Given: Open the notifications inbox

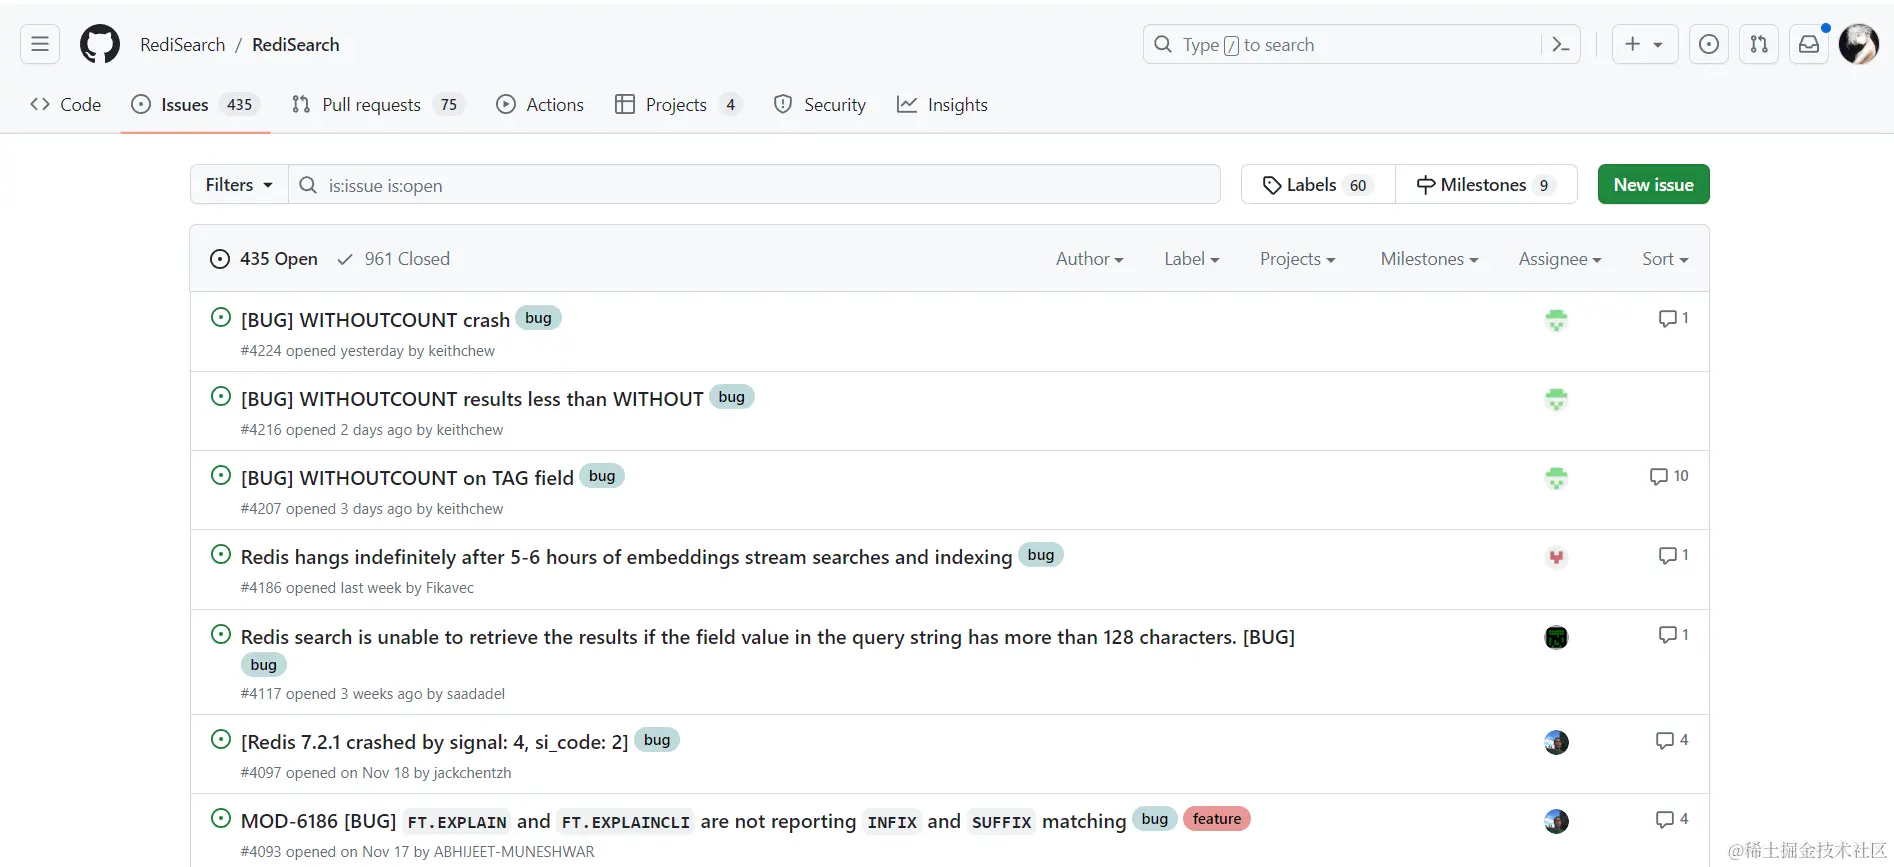Looking at the screenshot, I should tap(1809, 44).
